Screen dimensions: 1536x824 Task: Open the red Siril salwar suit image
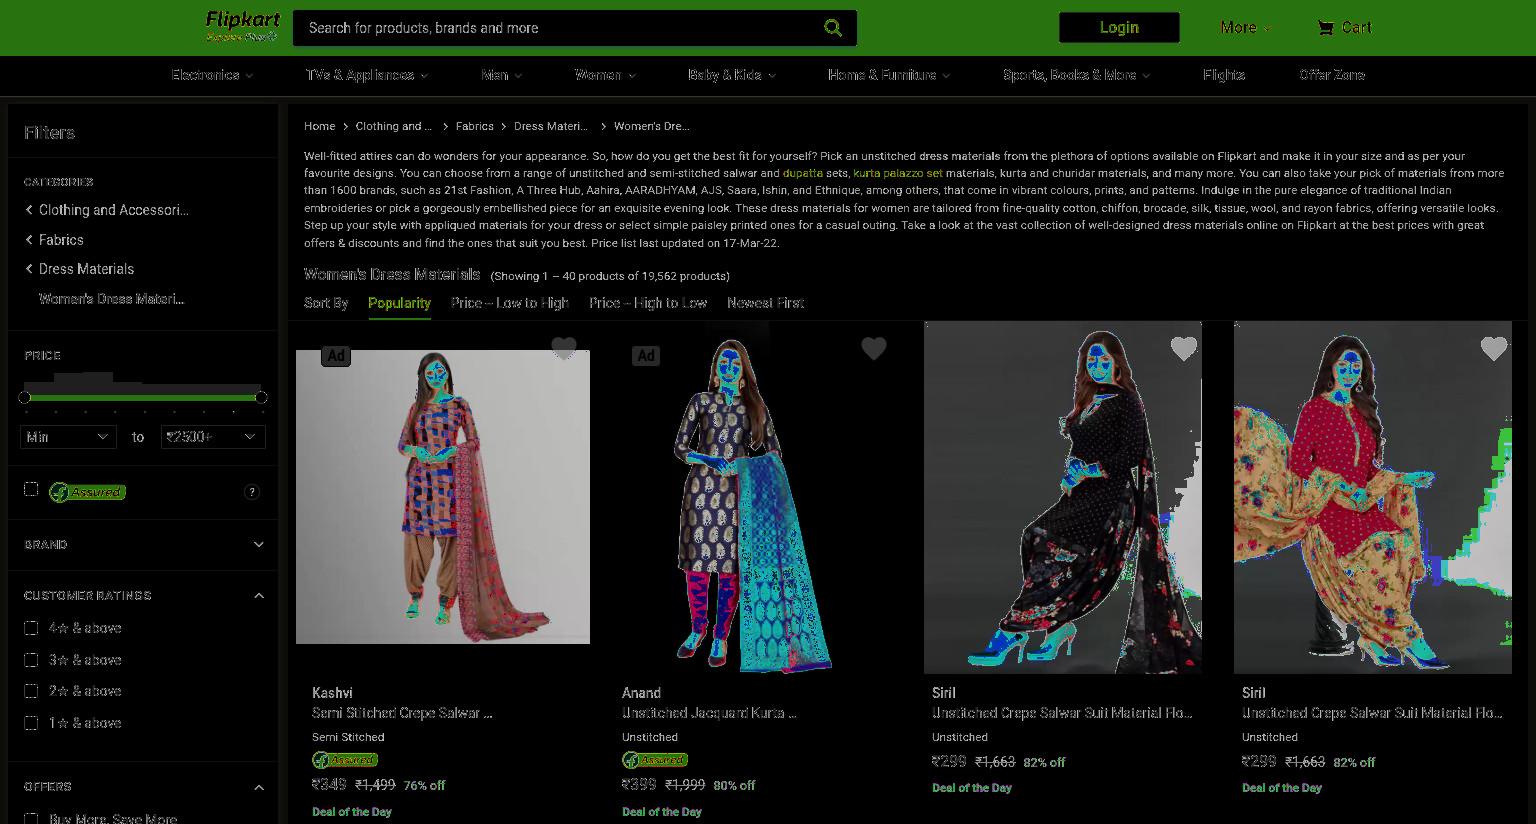pos(1373,497)
